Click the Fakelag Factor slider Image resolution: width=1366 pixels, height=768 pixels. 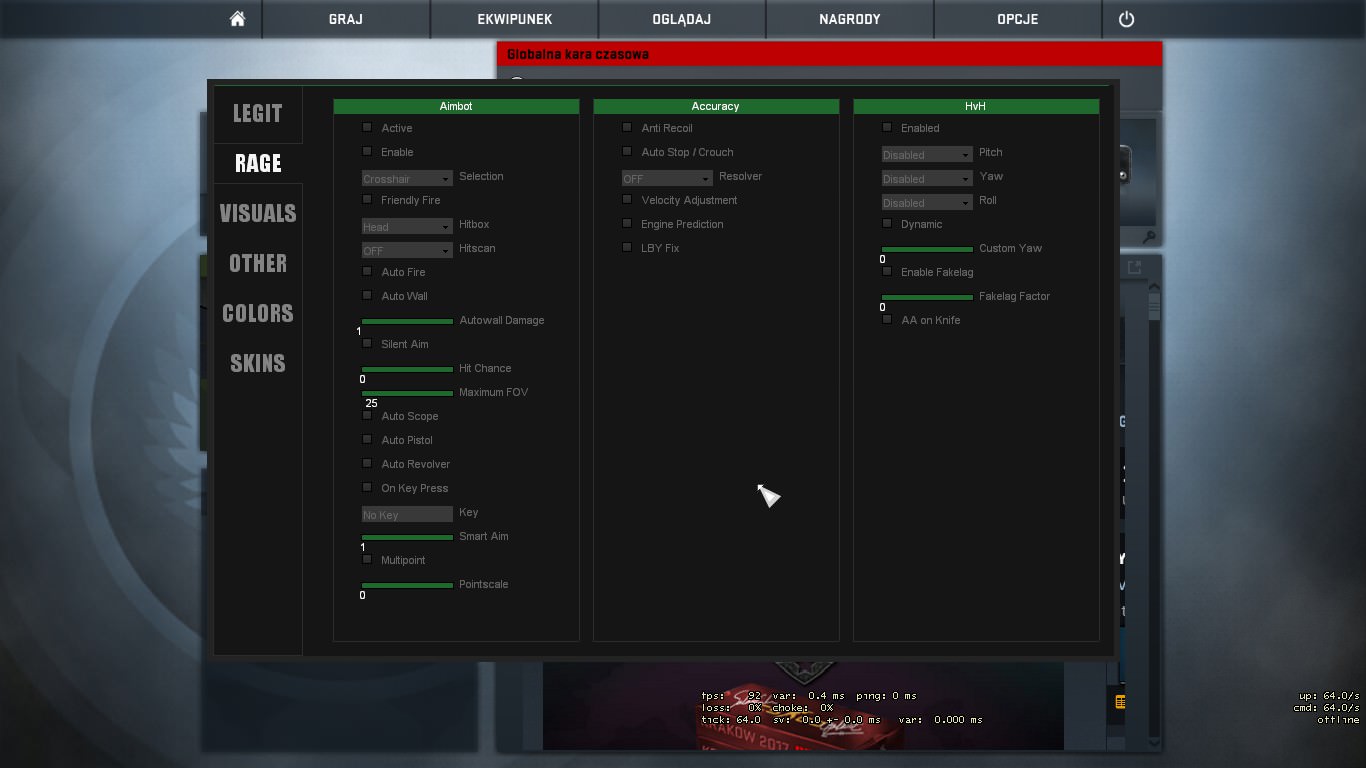tap(927, 297)
